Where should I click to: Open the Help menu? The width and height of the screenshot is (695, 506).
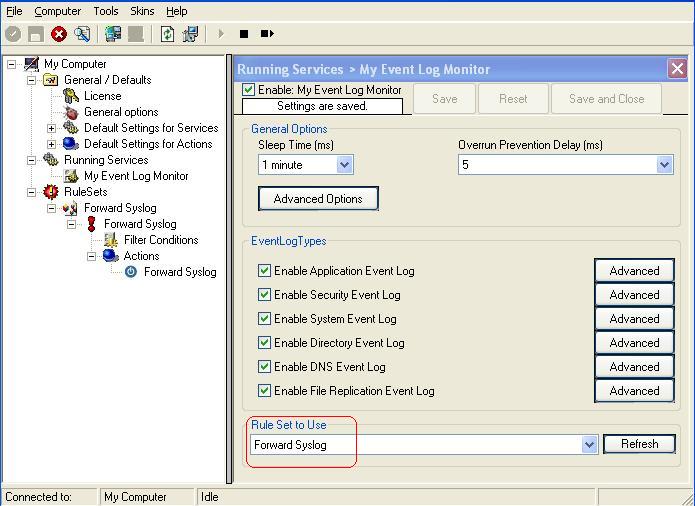[x=176, y=11]
